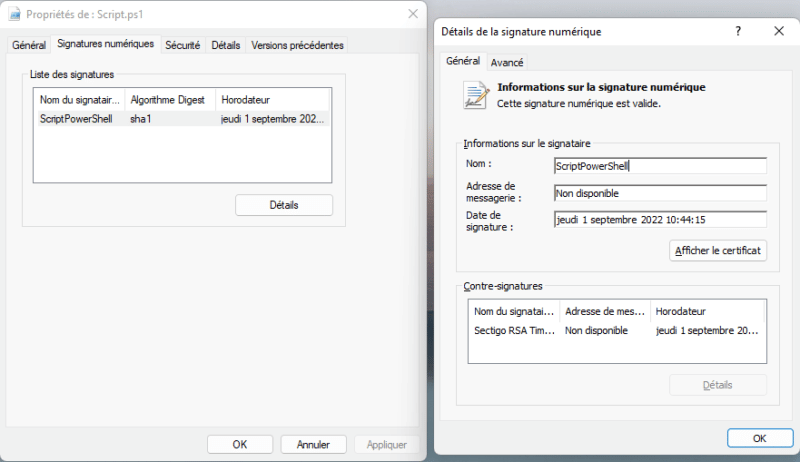Click the Nom field containing ScriptPowerShell
The image size is (800, 462).
coord(660,166)
